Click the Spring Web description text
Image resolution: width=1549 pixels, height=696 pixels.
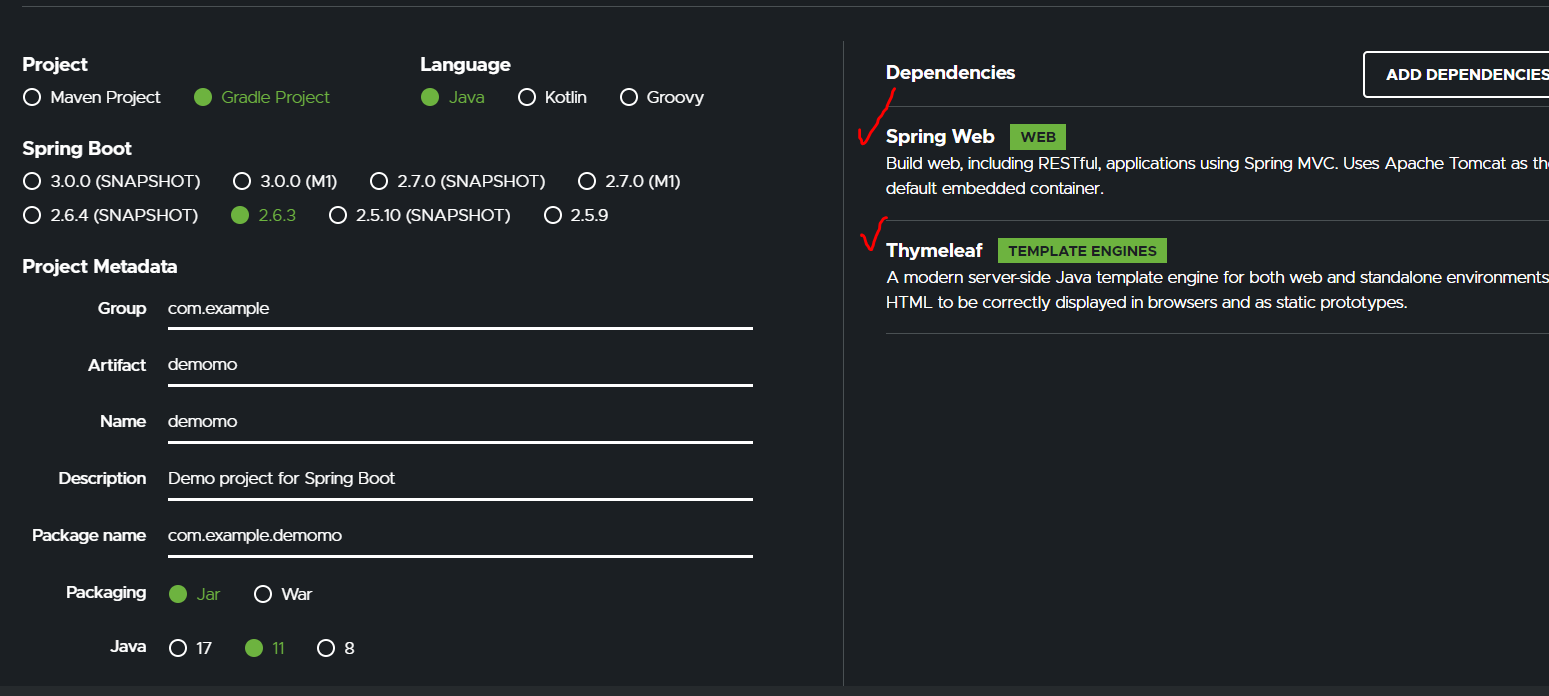point(1217,176)
